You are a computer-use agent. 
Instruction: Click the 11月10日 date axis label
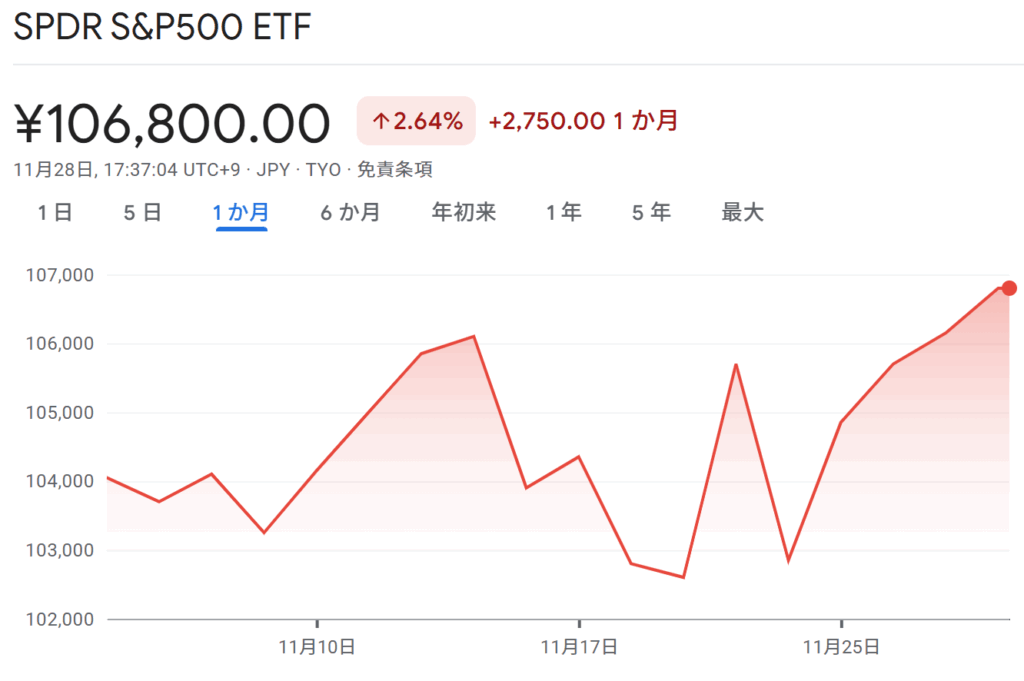point(317,647)
